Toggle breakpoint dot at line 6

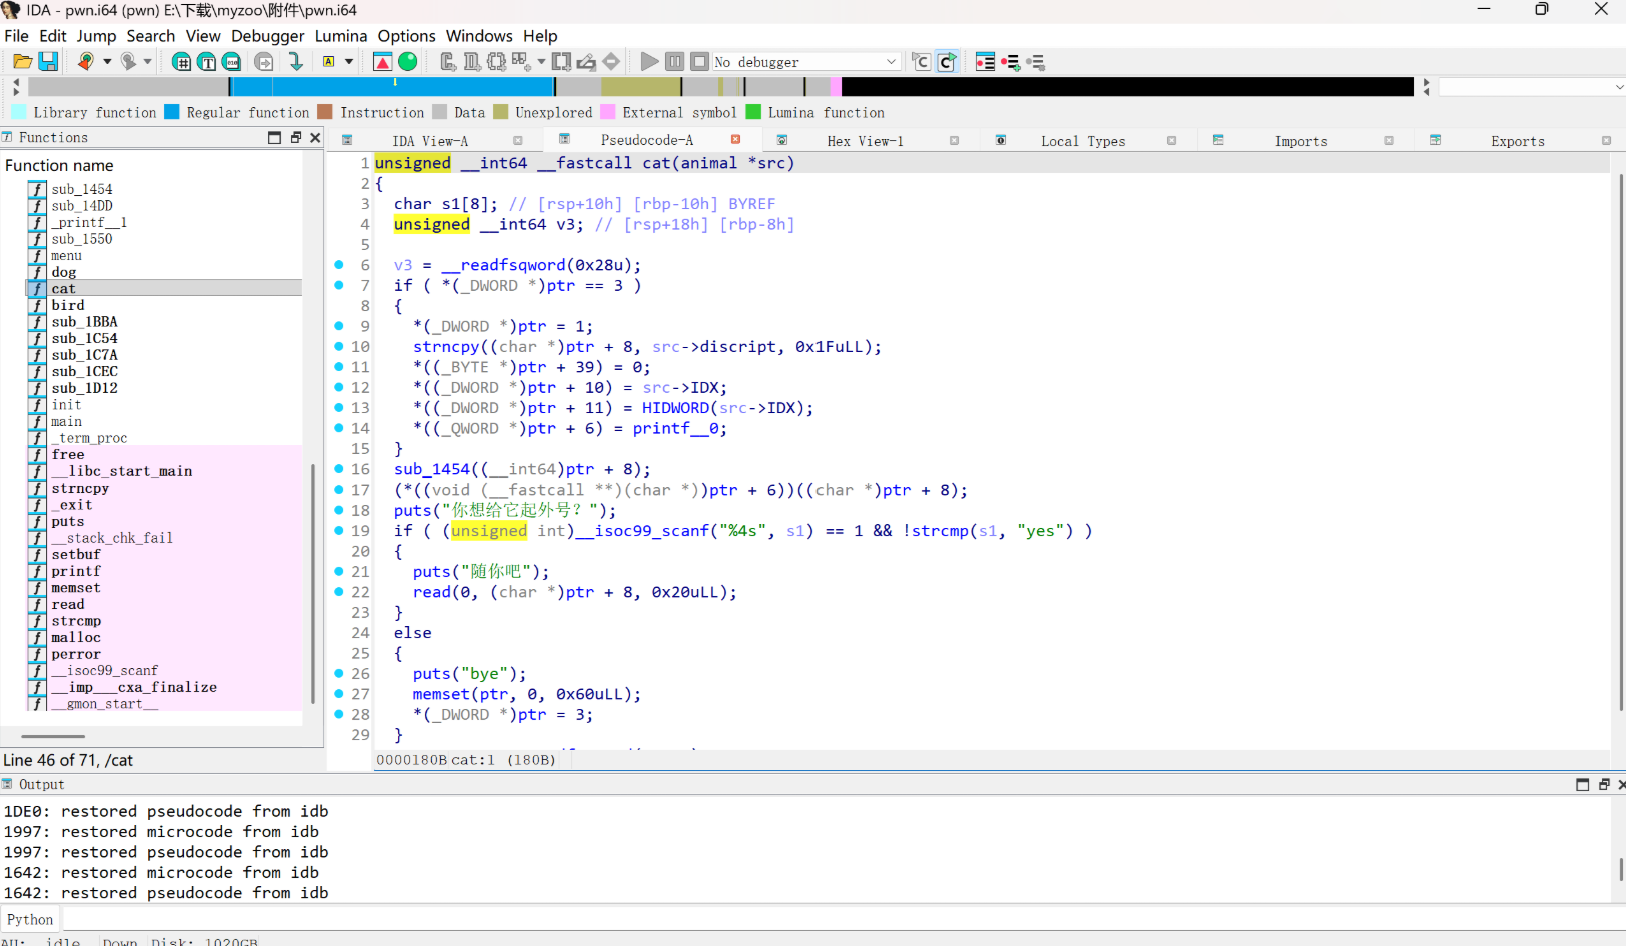click(x=339, y=265)
